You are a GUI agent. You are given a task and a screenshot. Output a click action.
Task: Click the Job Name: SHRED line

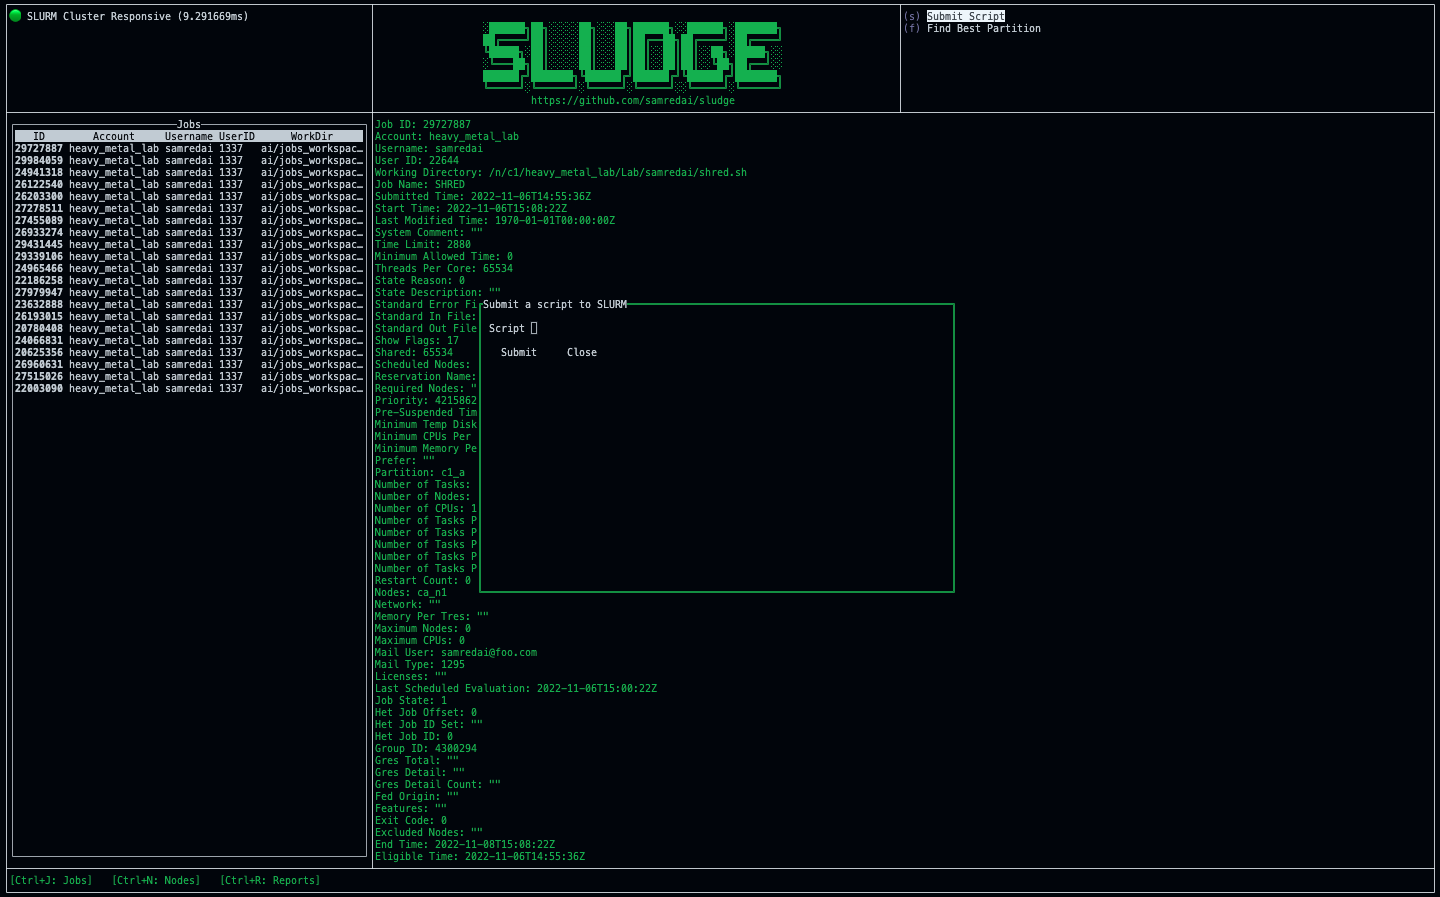pos(420,184)
